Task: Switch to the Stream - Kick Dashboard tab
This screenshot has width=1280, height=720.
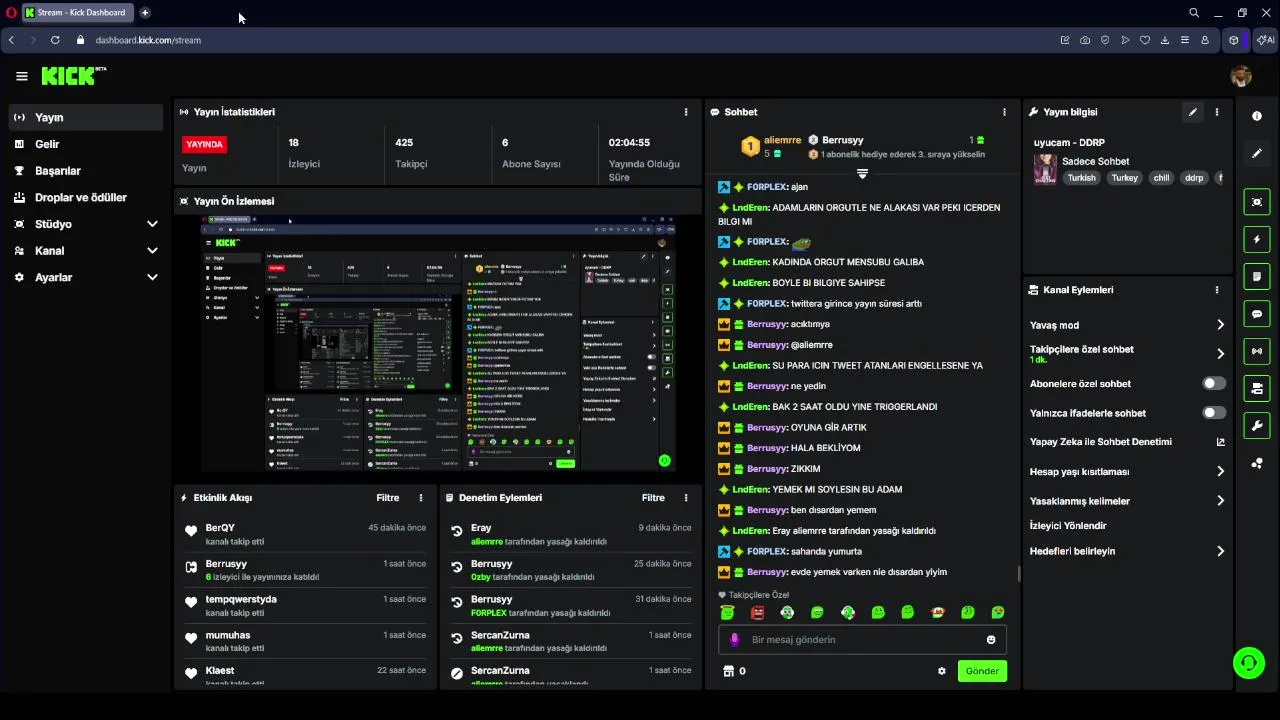Action: (x=76, y=13)
